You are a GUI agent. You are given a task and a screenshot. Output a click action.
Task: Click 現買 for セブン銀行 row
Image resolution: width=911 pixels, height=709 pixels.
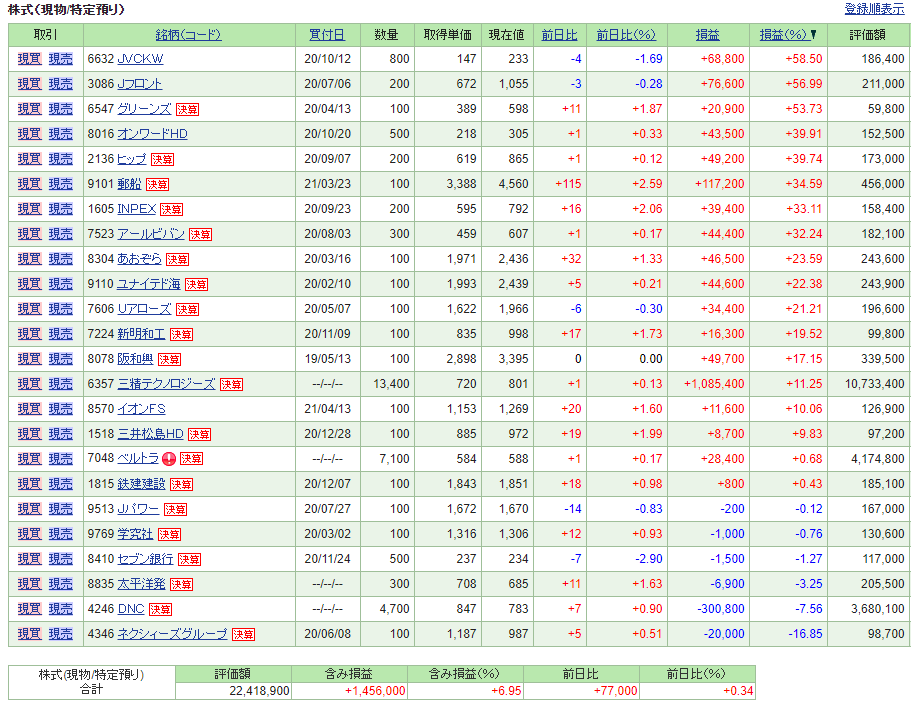30,558
